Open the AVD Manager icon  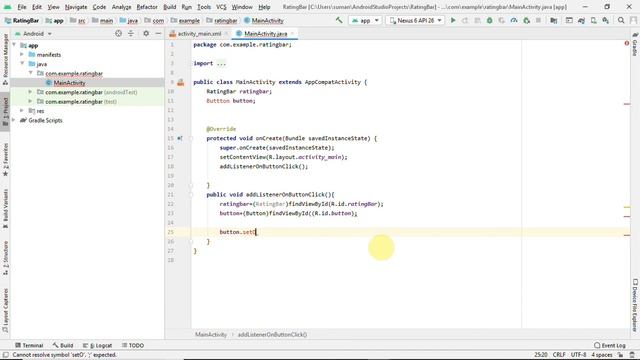point(593,20)
